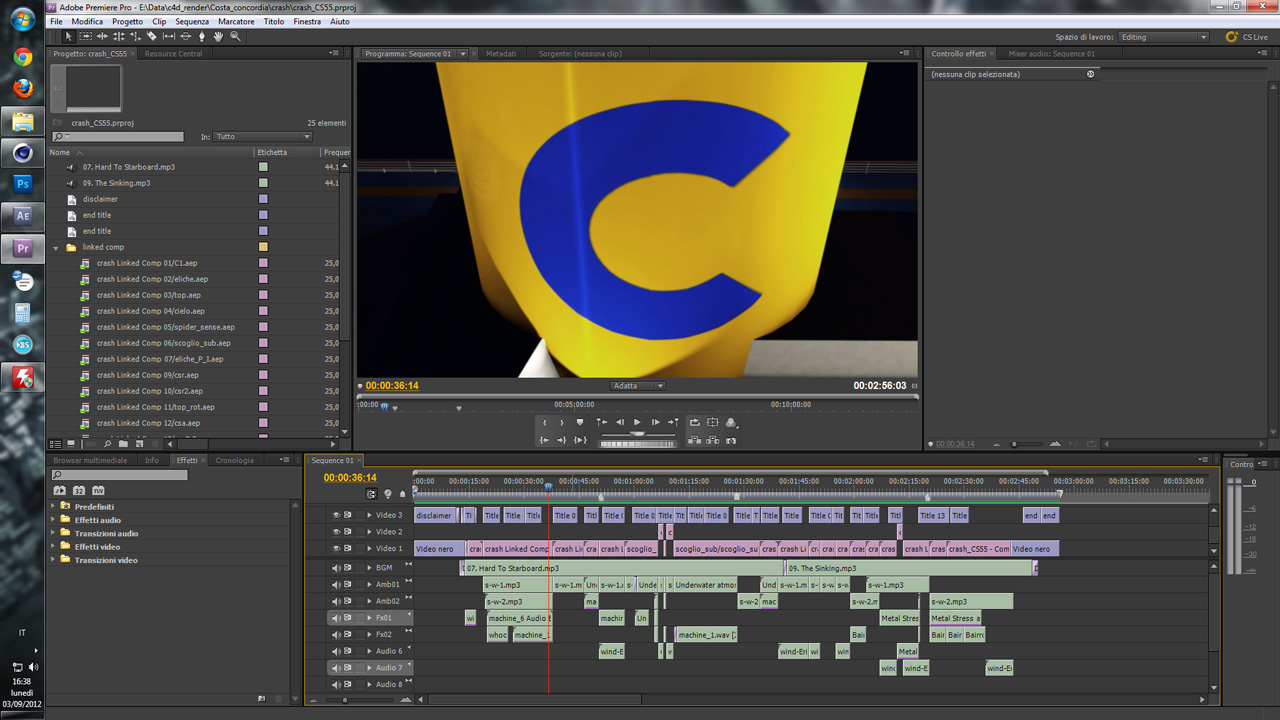Open the Marcatore menu
The height and width of the screenshot is (720, 1280).
236,21
